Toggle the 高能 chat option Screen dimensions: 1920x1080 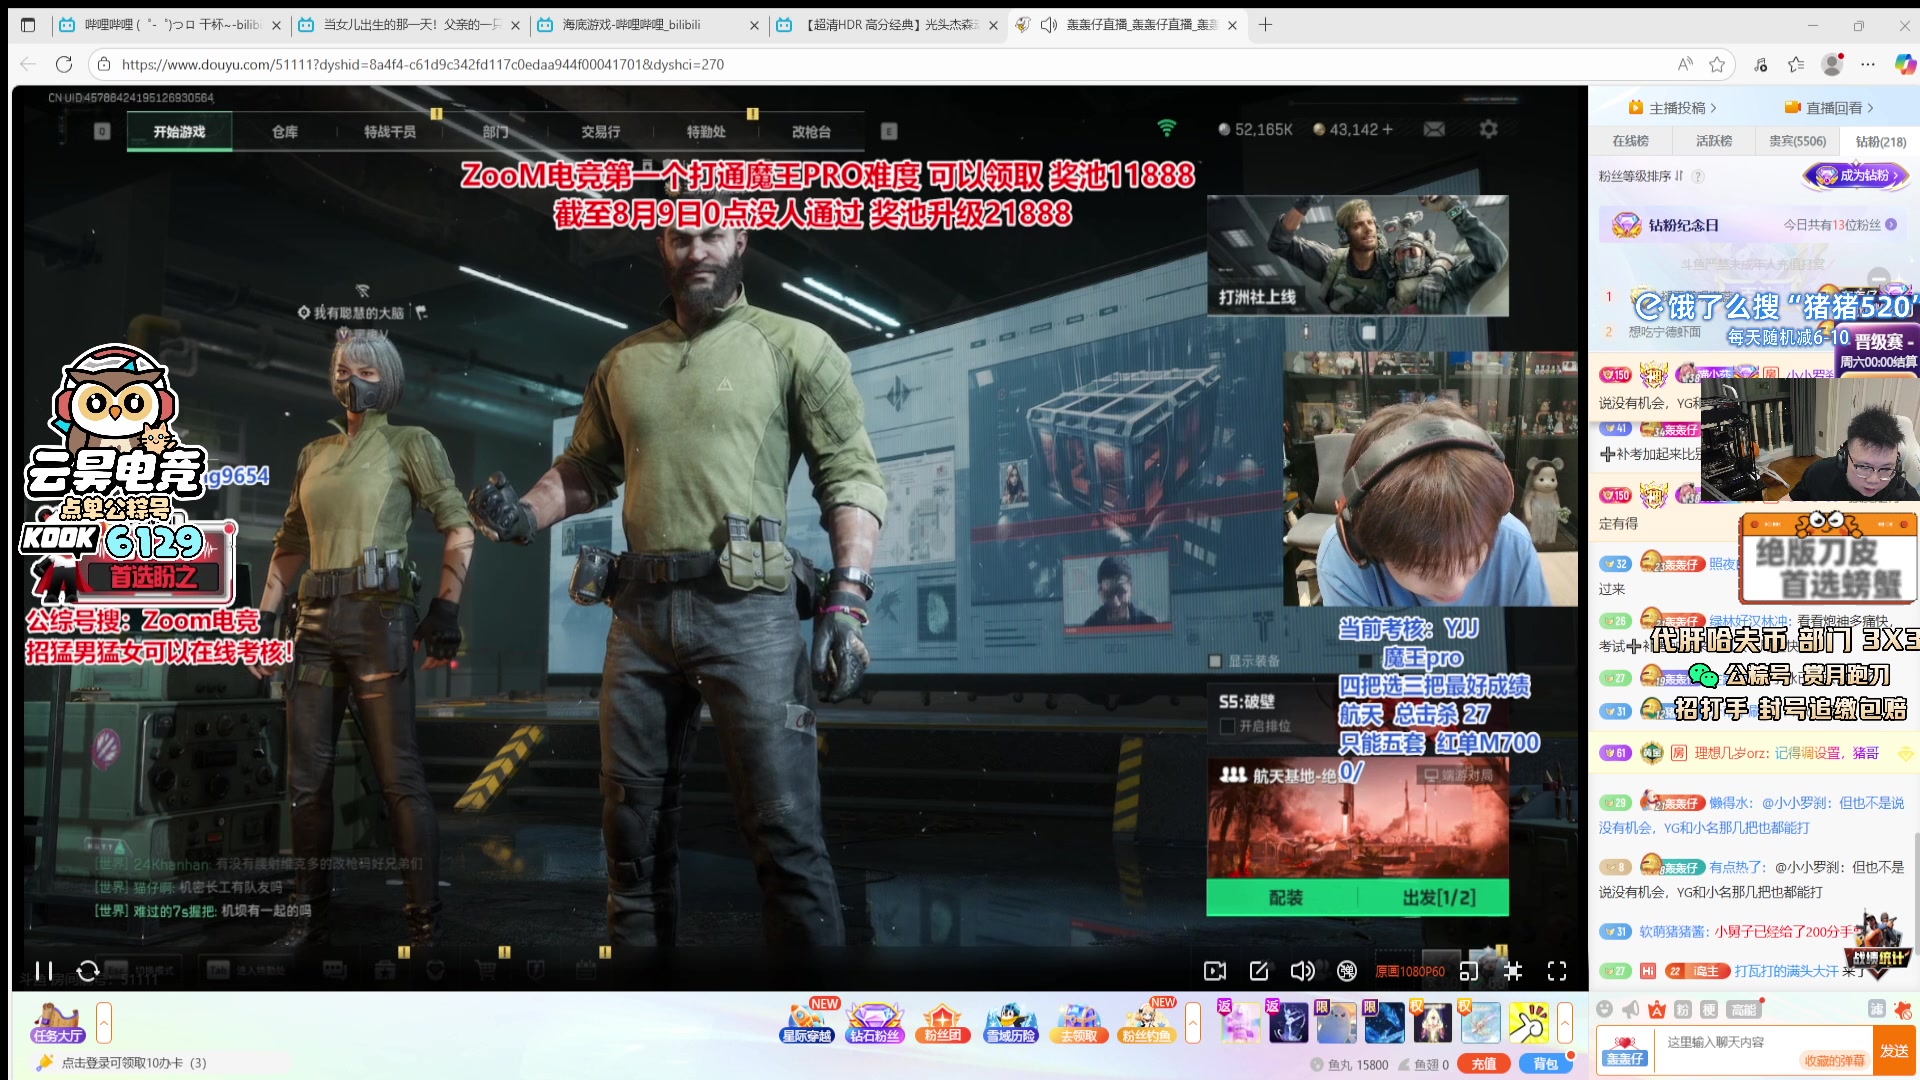1743,1009
